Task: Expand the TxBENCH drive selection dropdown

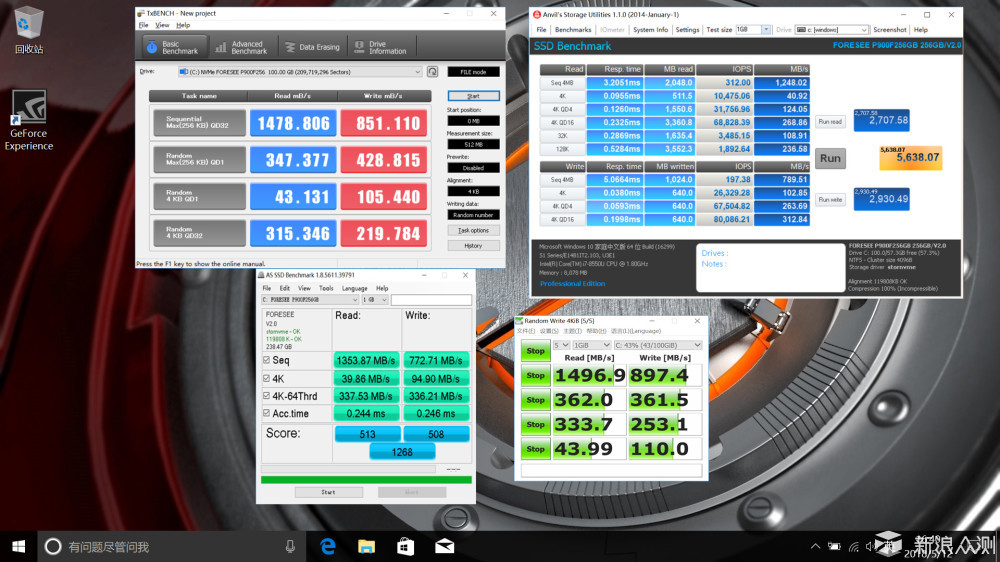Action: tap(417, 72)
